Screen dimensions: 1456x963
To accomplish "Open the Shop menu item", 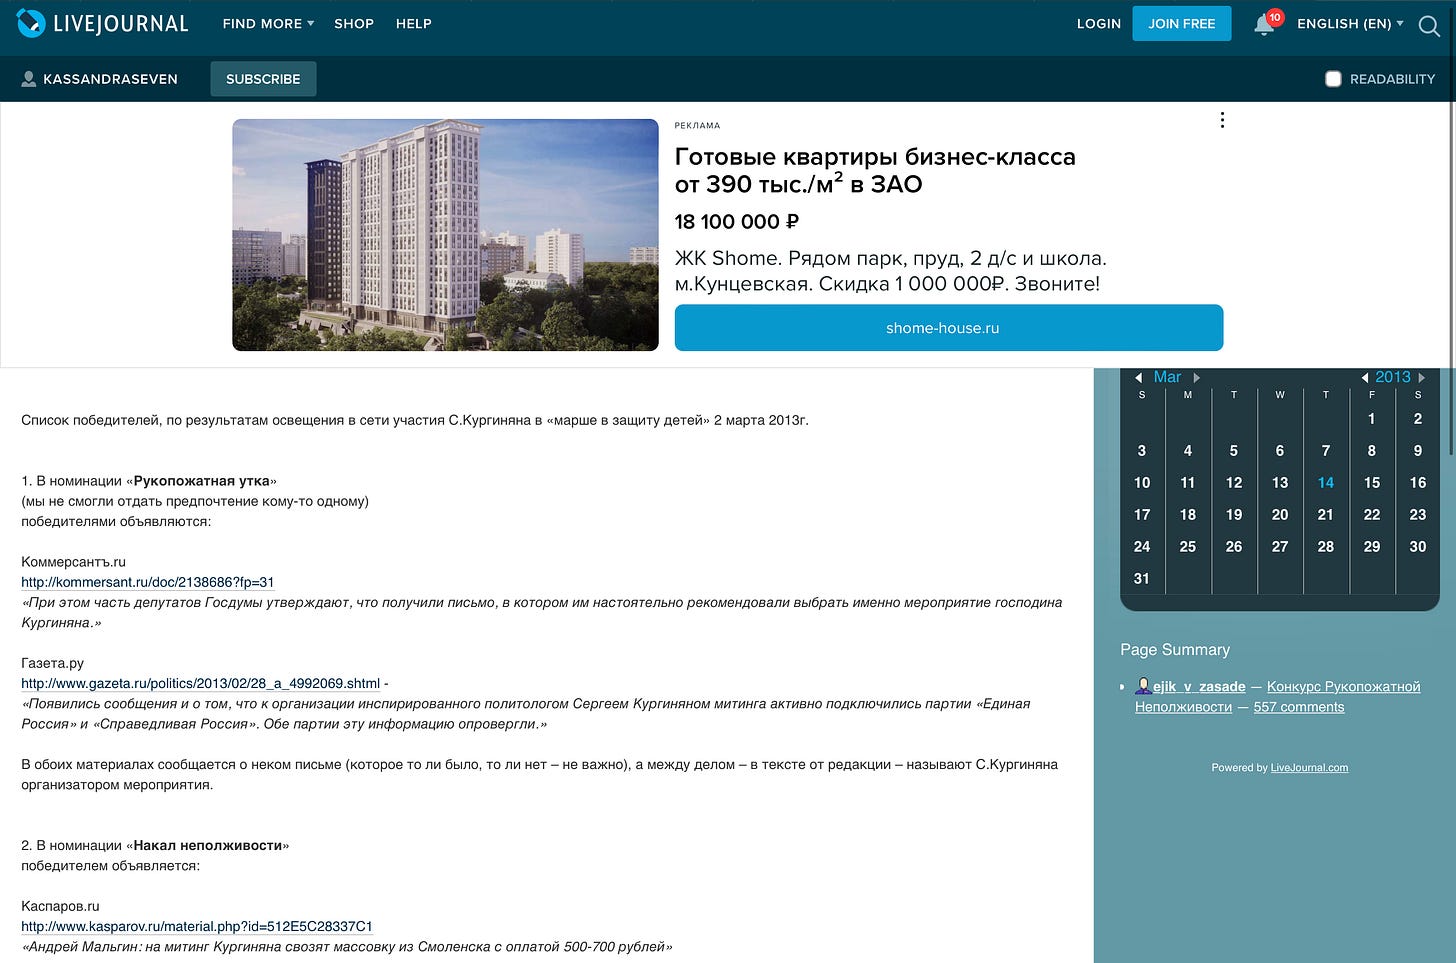I will point(354,23).
